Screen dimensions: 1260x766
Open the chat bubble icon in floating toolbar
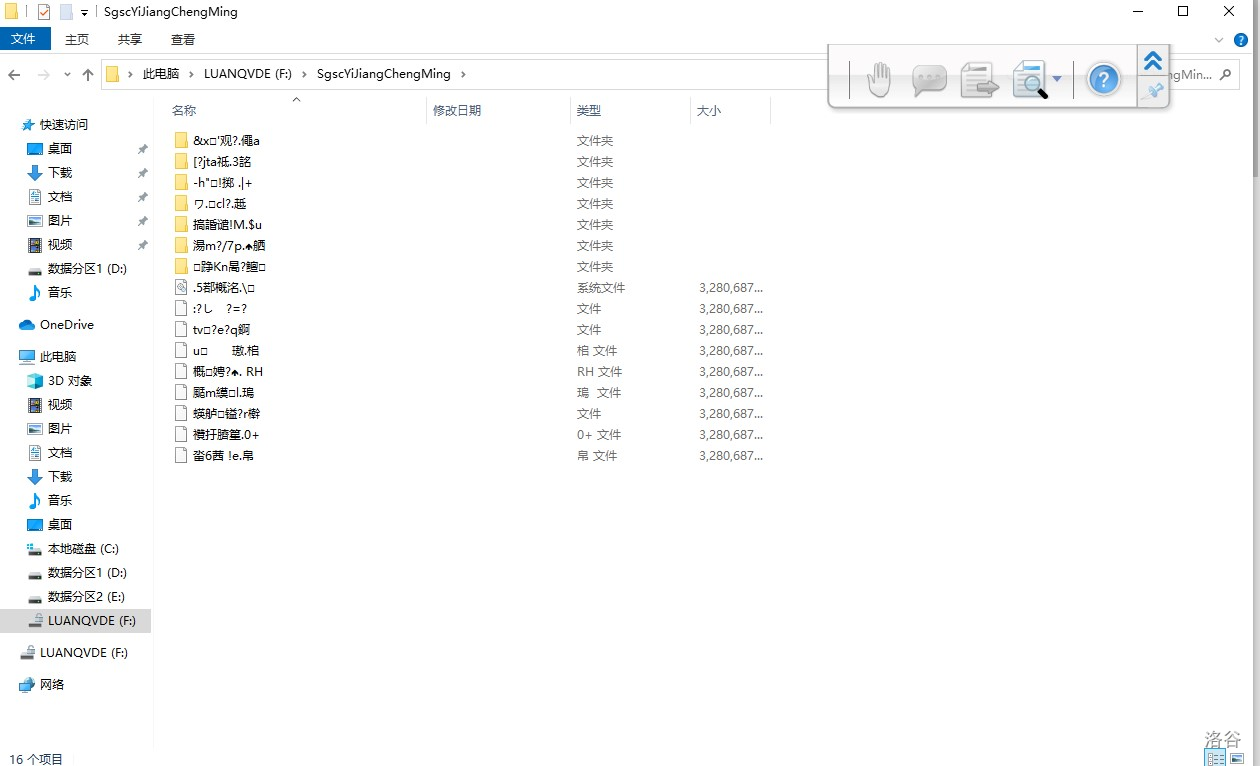(929, 80)
